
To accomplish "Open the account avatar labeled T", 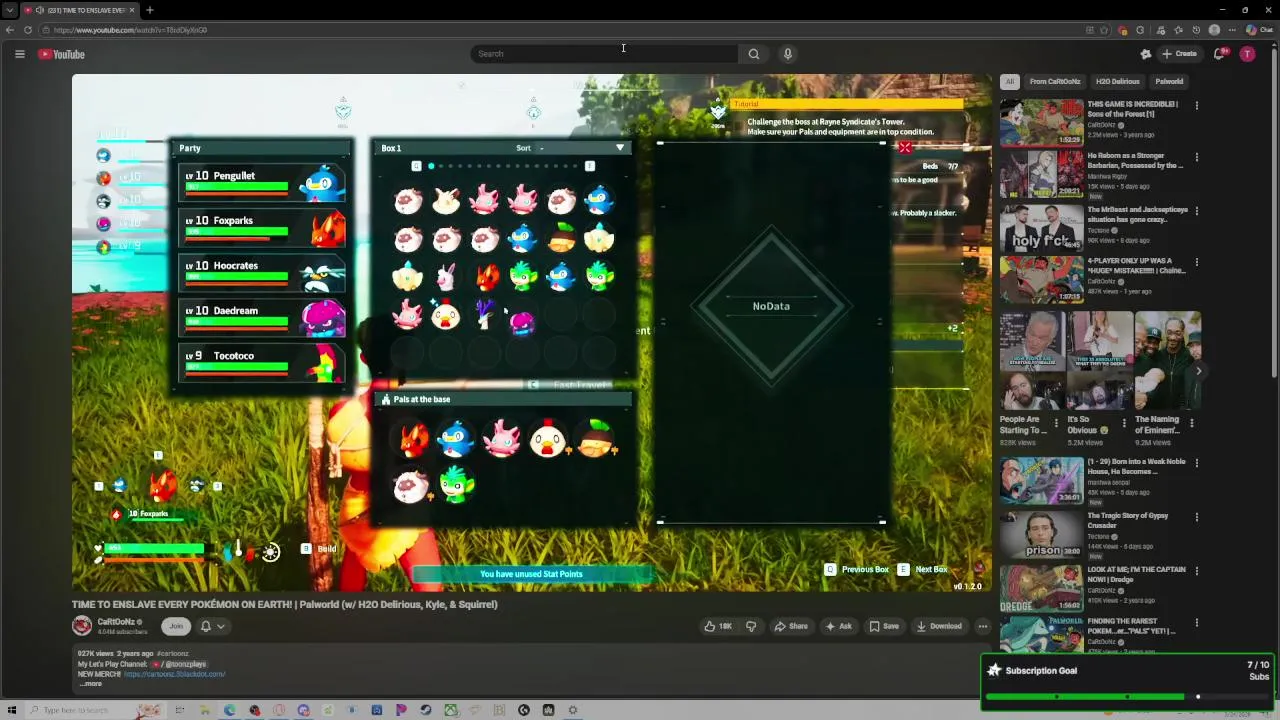I will (x=1247, y=54).
